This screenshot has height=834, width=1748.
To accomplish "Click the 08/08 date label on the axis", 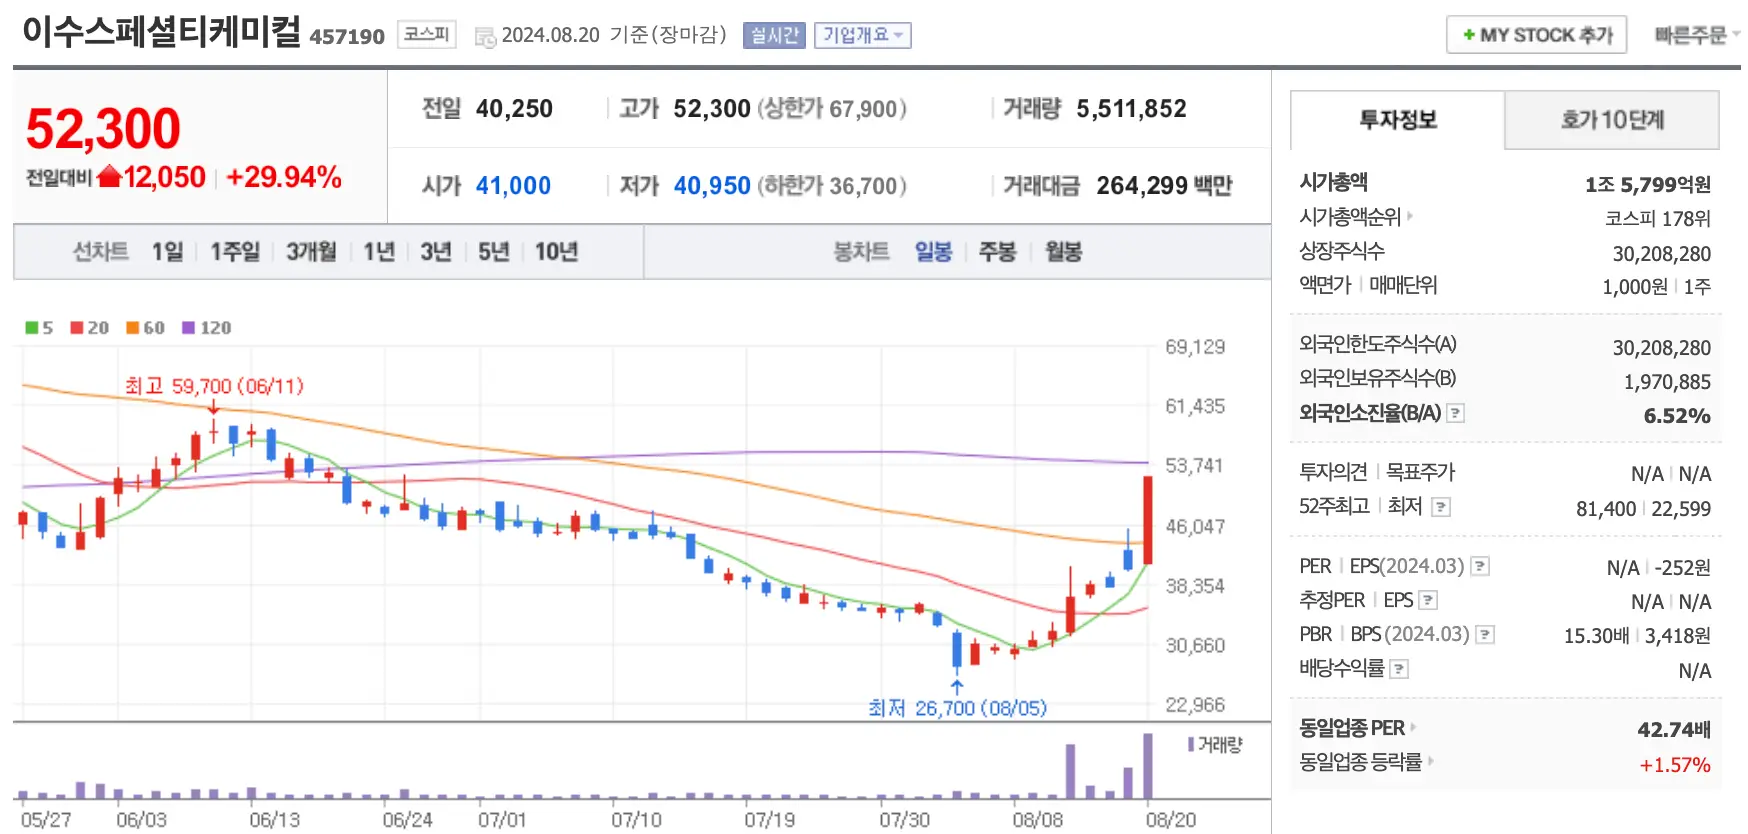I will [1037, 820].
